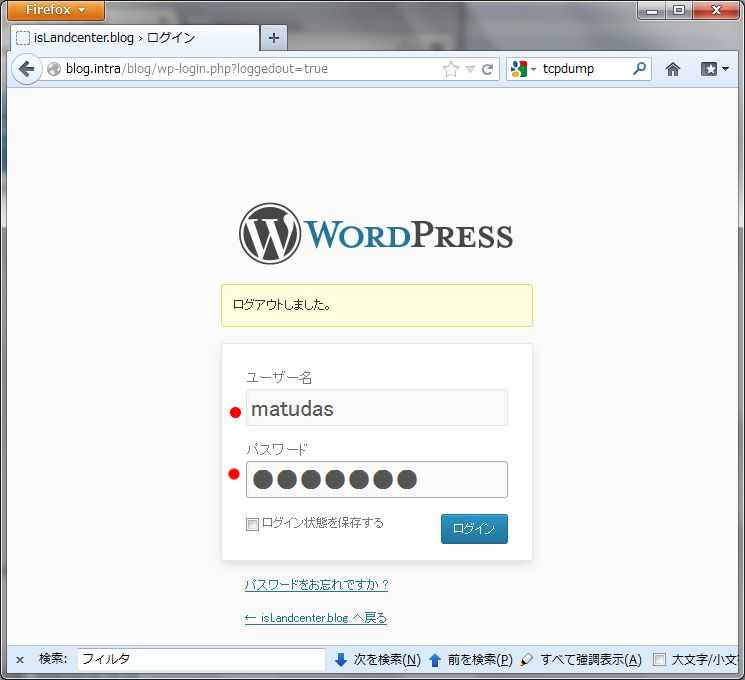The width and height of the screenshot is (745, 680).
Task: Maximize the Firefox window
Action: [679, 10]
